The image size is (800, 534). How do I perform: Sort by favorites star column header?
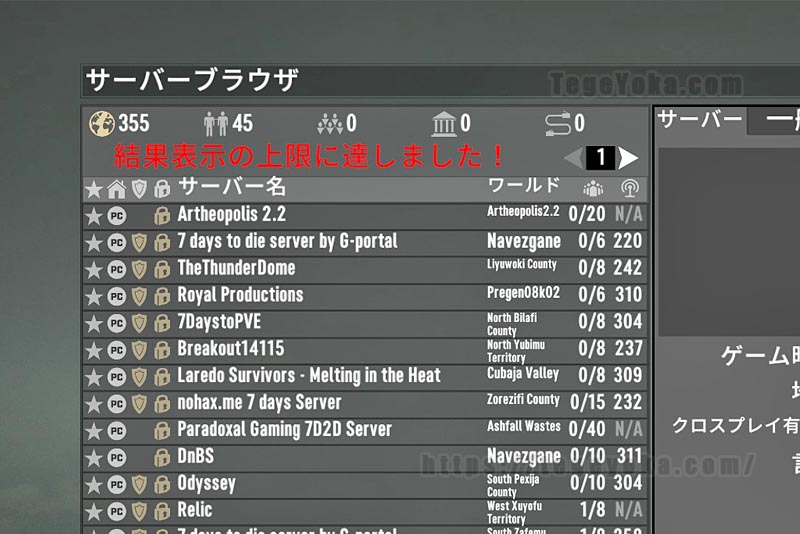94,190
